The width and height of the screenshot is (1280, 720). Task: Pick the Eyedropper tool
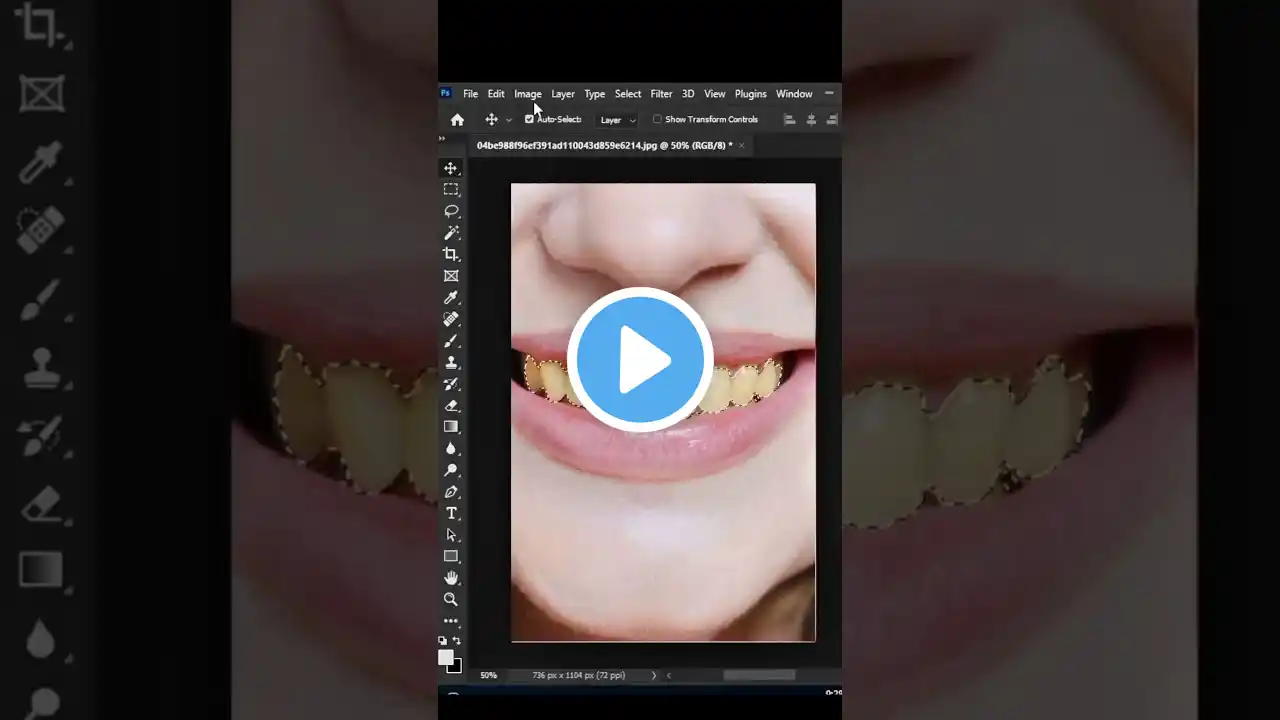click(451, 297)
